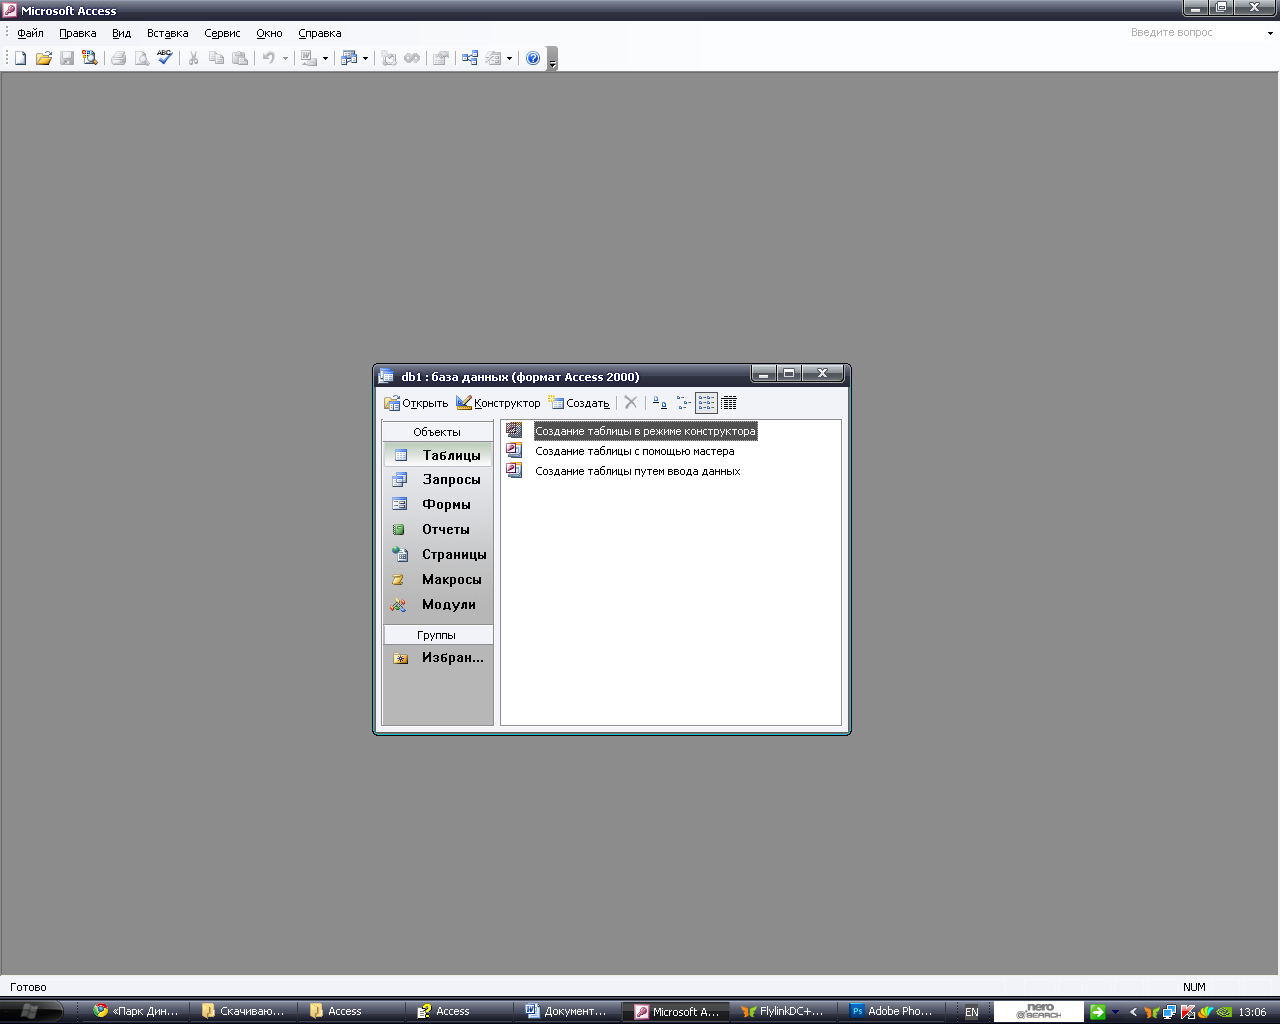
Task: Select Создание таблицы с помощью мастера
Action: [634, 451]
